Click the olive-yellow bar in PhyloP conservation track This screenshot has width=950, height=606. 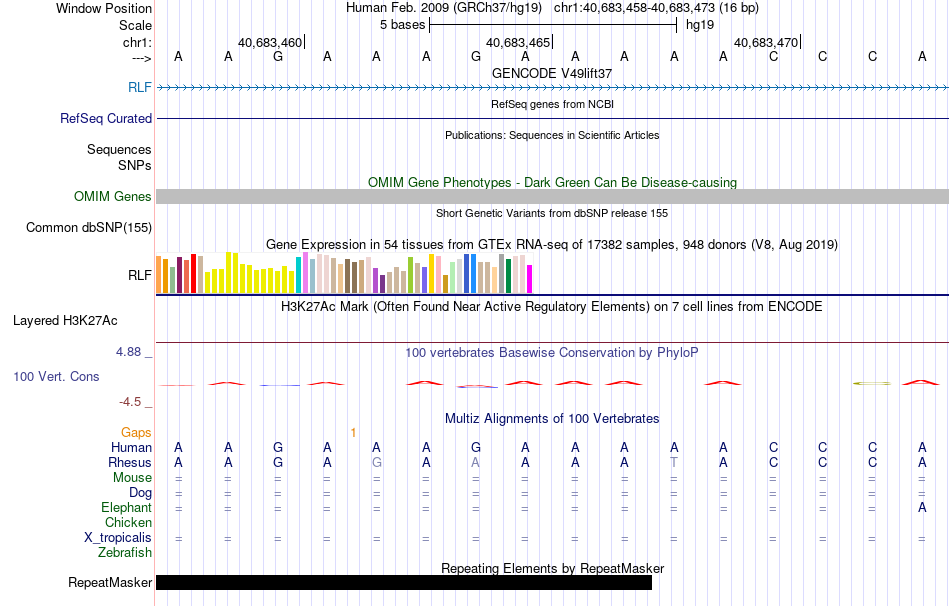tap(872, 384)
